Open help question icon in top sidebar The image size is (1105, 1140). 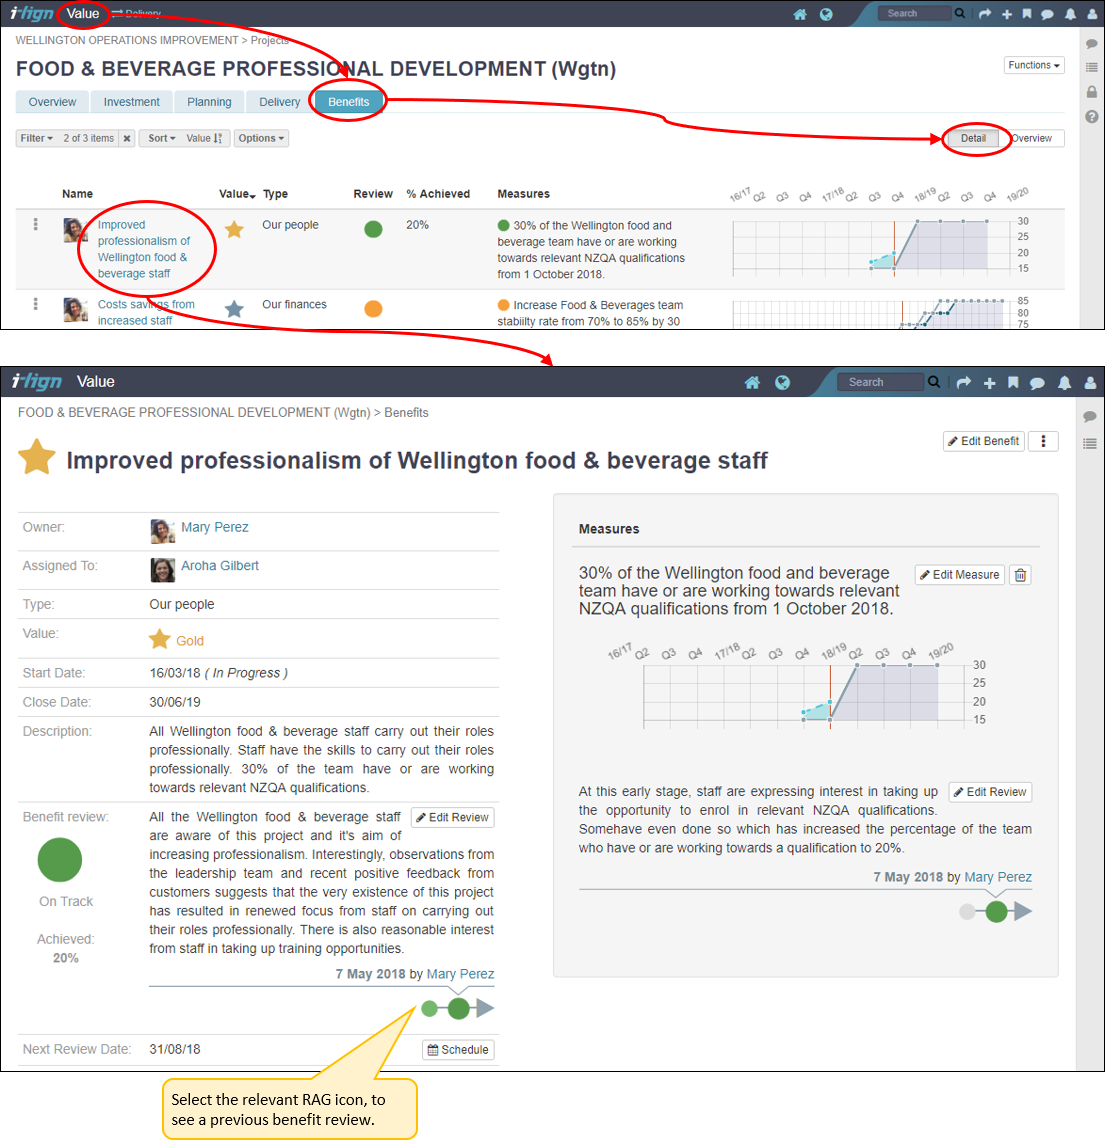click(1091, 116)
